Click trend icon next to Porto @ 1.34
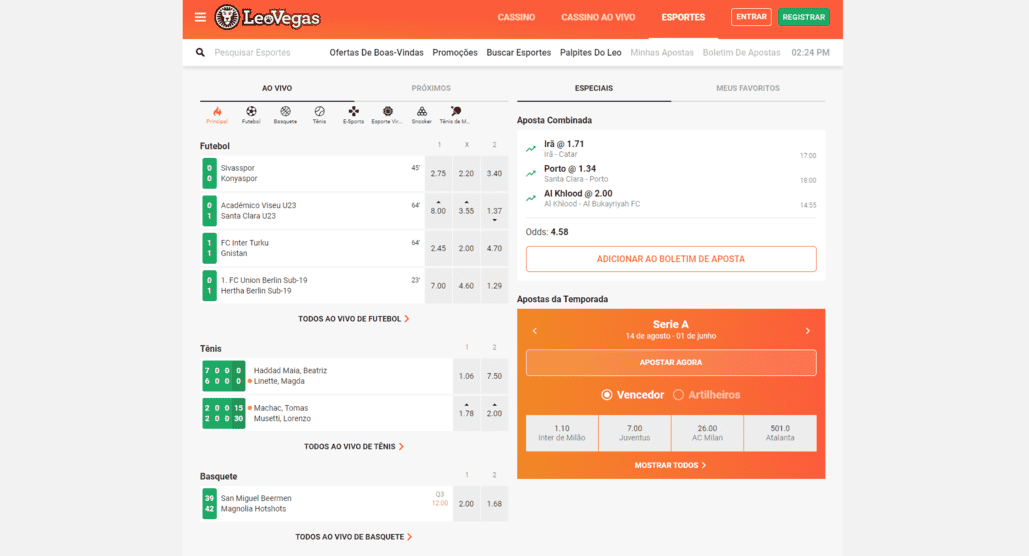The image size is (1029, 556). click(531, 174)
